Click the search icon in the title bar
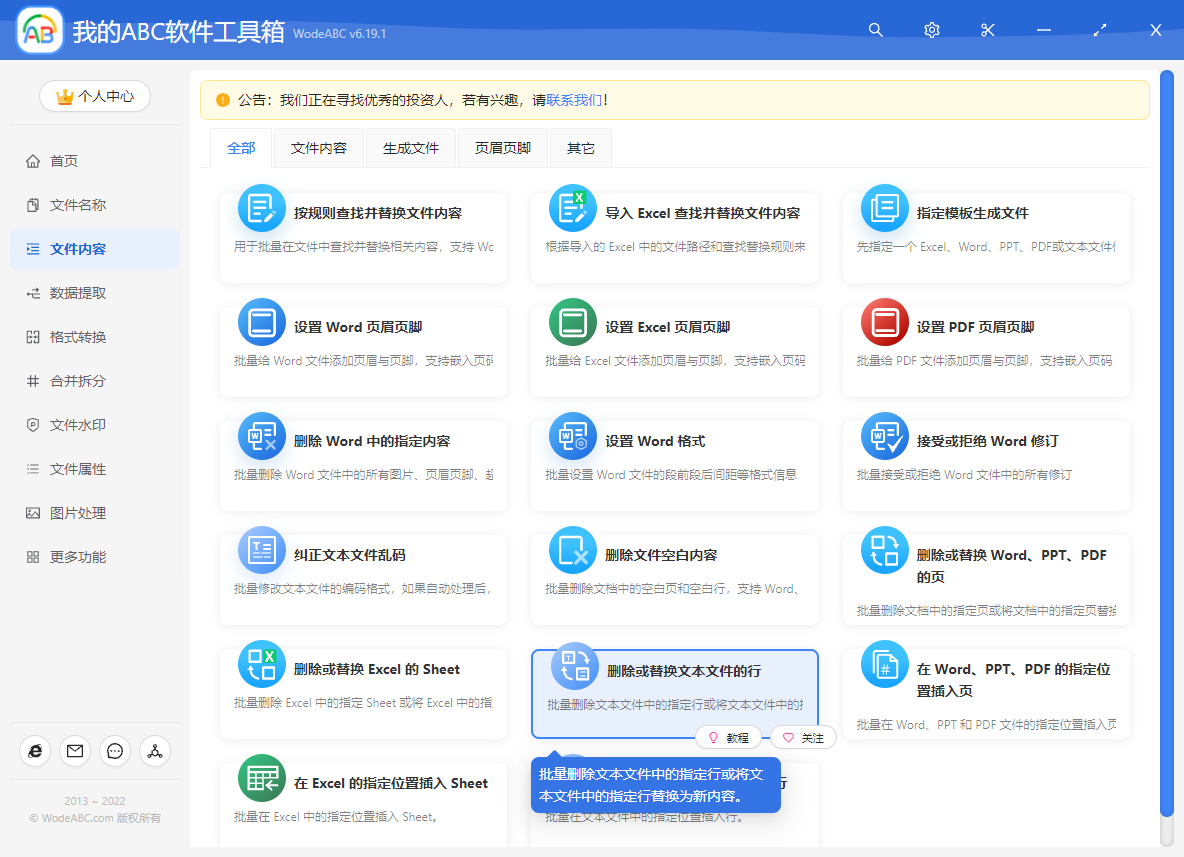 tap(875, 30)
